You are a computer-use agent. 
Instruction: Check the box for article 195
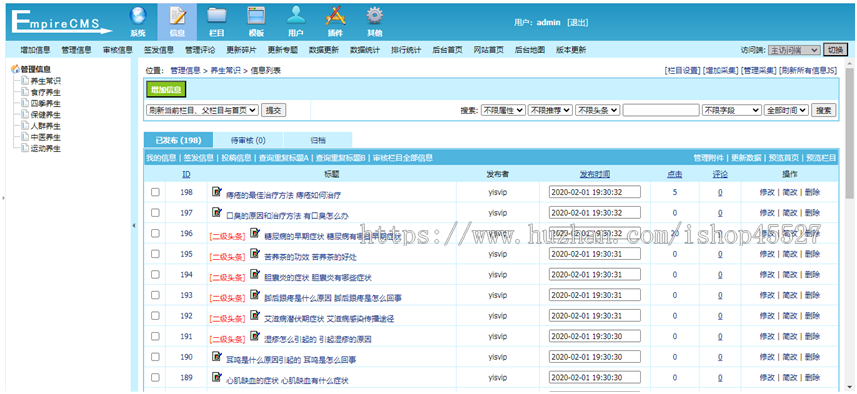coord(155,254)
